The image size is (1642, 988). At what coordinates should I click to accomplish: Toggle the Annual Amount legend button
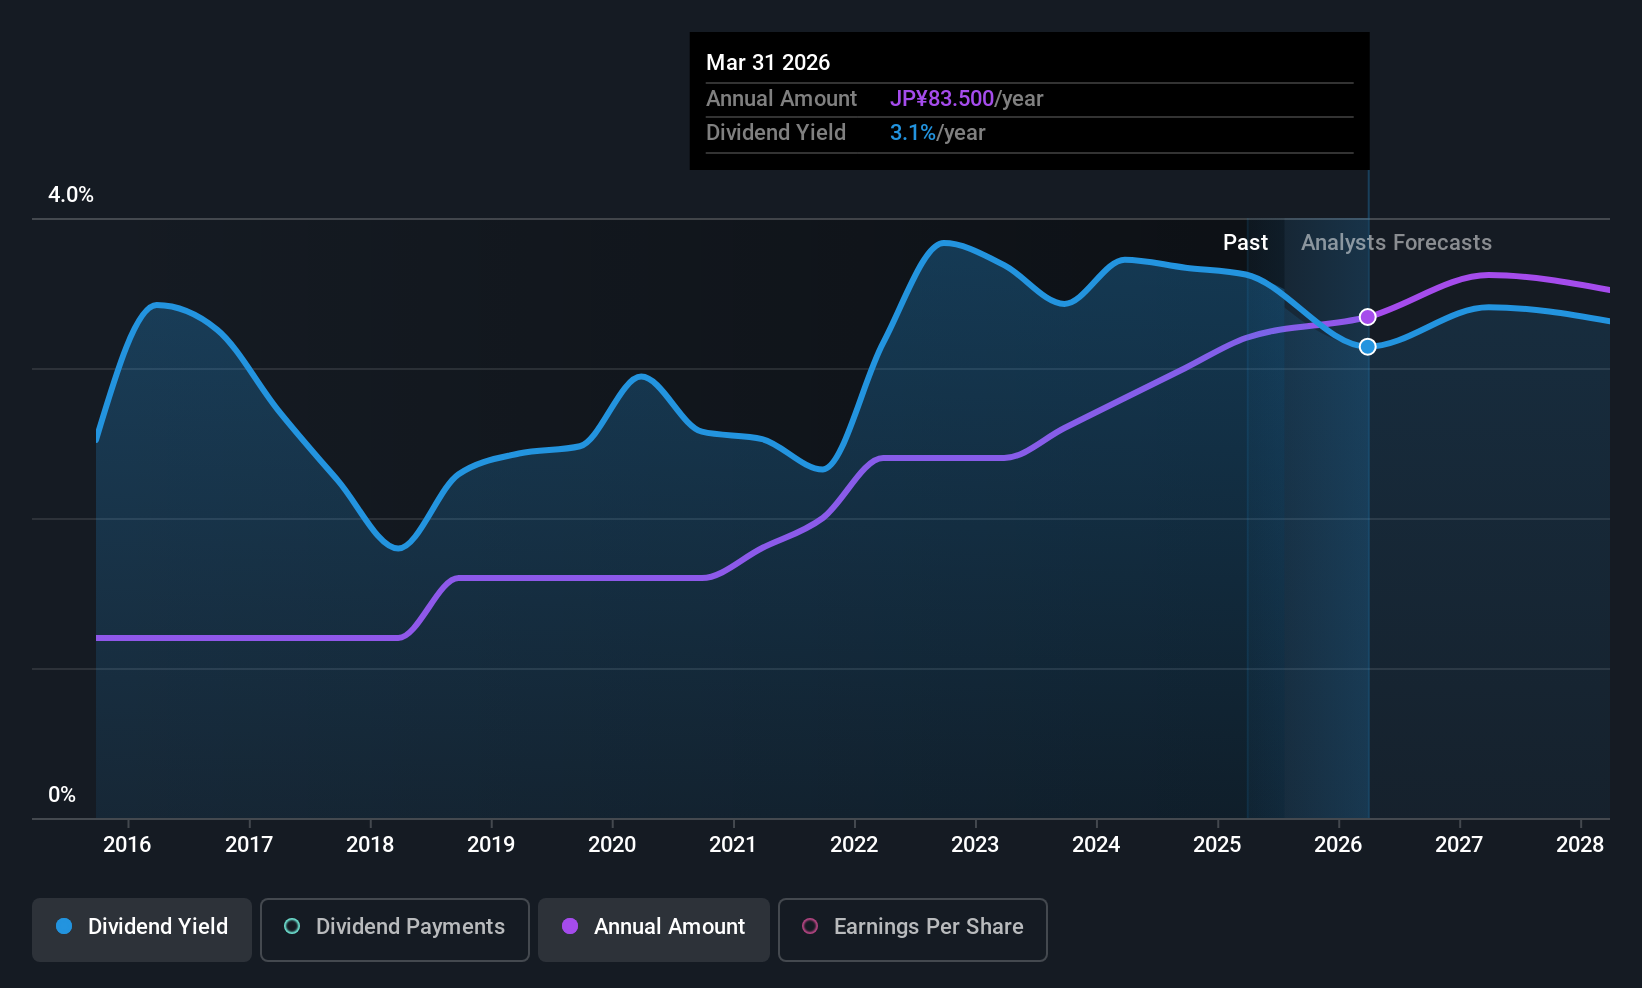tap(654, 929)
